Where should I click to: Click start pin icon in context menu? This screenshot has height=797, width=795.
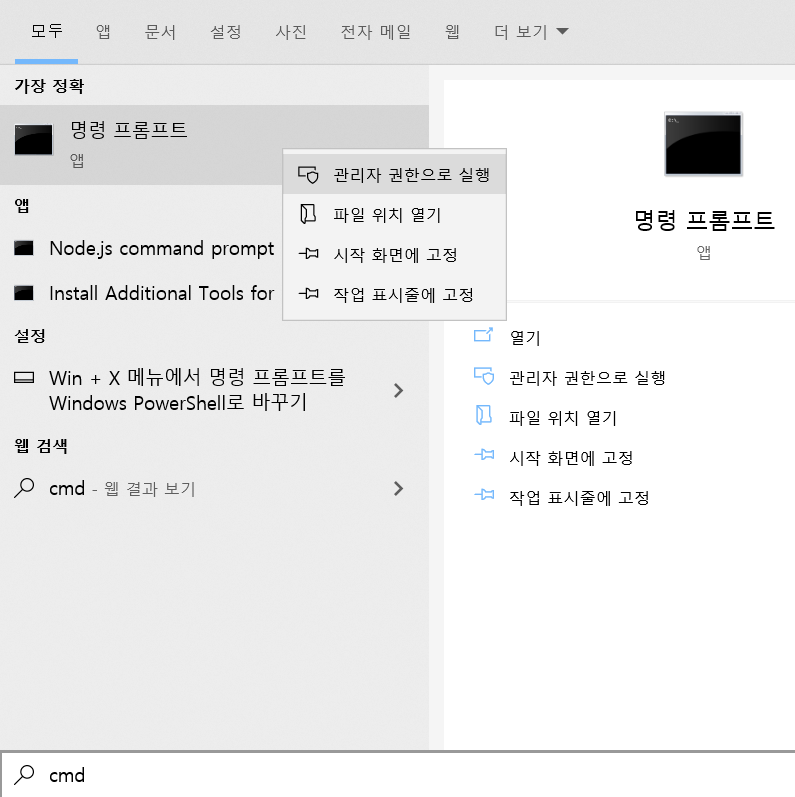[x=309, y=253]
